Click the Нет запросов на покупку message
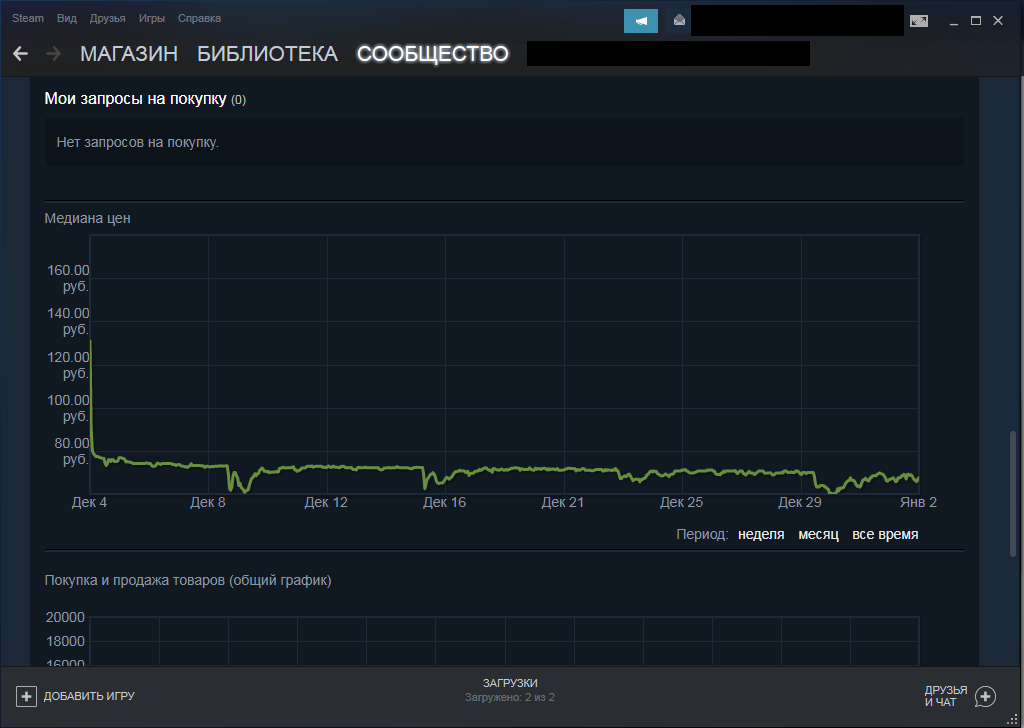 coord(137,142)
